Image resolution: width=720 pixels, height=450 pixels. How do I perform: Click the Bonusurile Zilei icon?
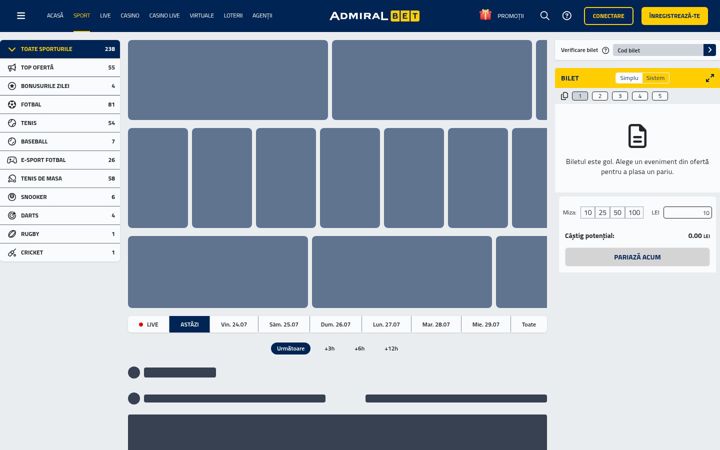click(12, 86)
